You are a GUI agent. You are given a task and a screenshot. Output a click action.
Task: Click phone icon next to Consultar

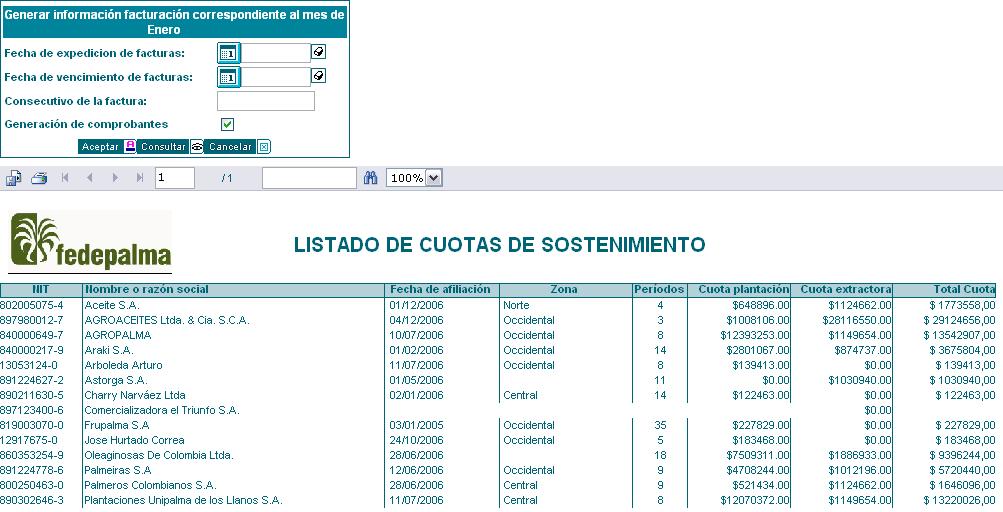tap(197, 147)
